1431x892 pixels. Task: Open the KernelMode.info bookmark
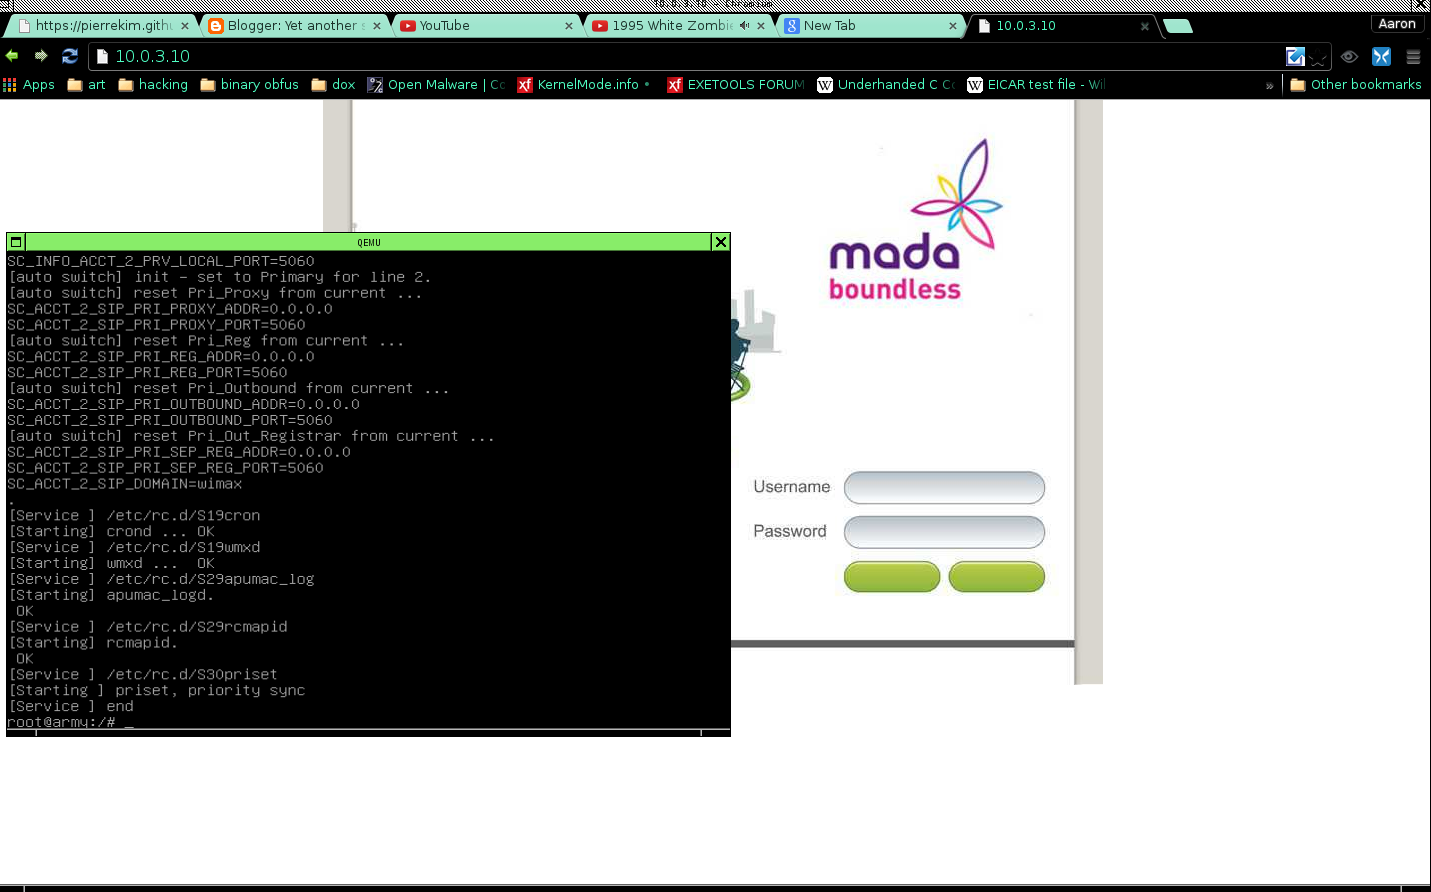(x=583, y=85)
